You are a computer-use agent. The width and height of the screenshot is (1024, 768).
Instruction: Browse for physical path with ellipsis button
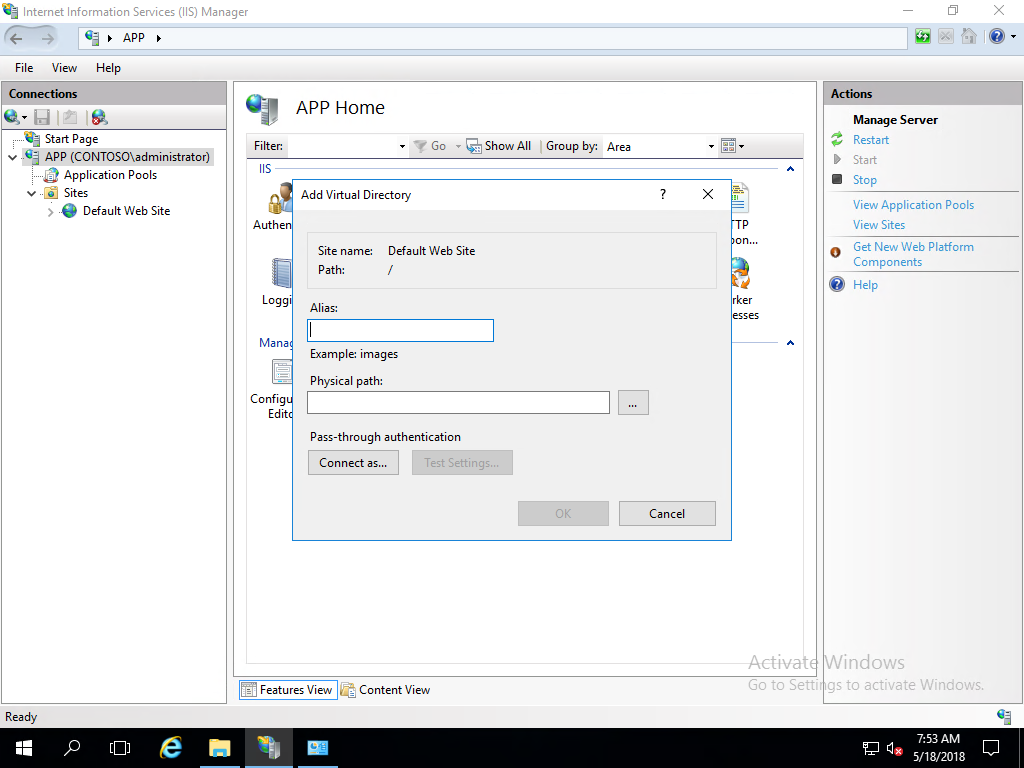pos(633,402)
